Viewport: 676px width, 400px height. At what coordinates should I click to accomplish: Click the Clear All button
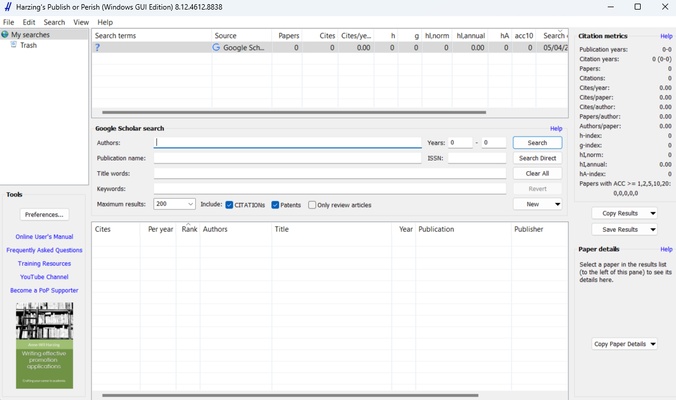pos(537,173)
